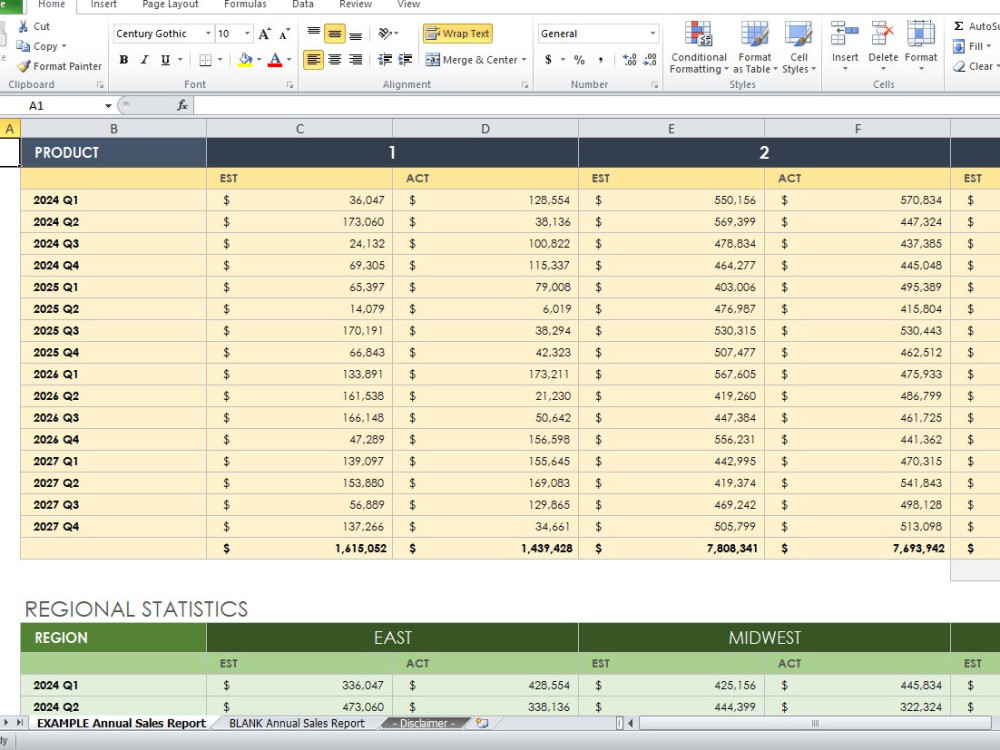This screenshot has width=1000, height=750.
Task: Switch to the Data ribbon tab
Action: 303,4
